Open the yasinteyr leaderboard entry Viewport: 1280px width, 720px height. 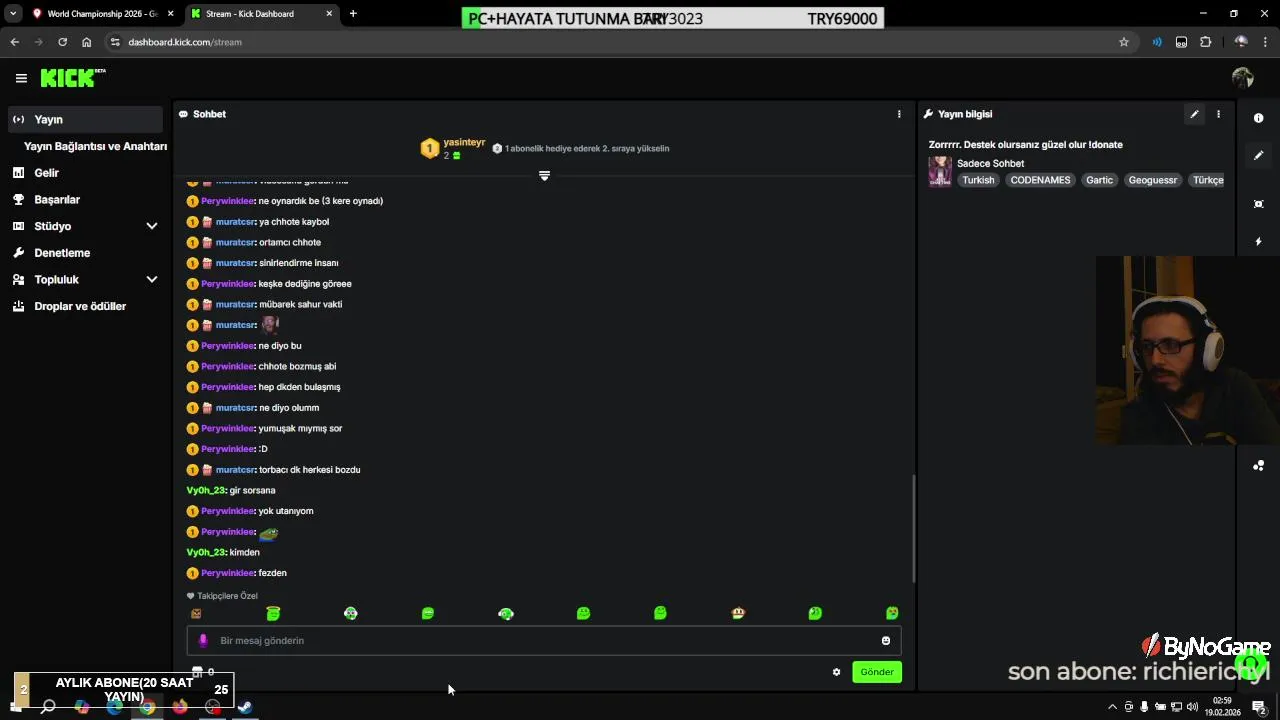click(453, 149)
